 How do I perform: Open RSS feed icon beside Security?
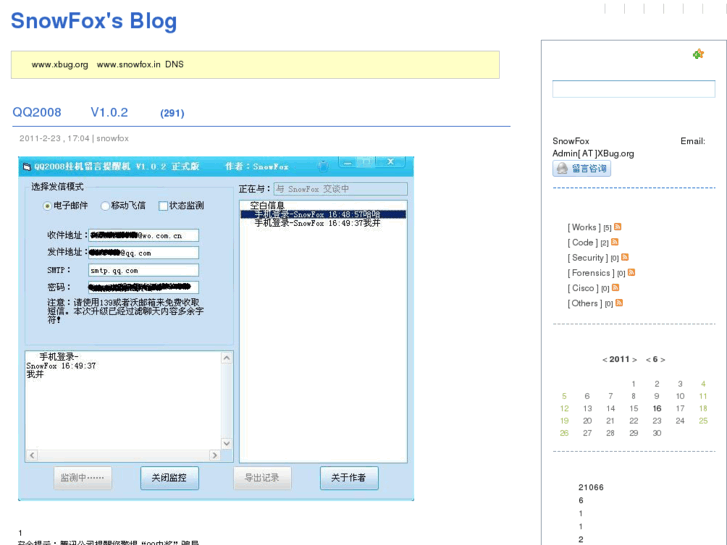click(x=625, y=257)
